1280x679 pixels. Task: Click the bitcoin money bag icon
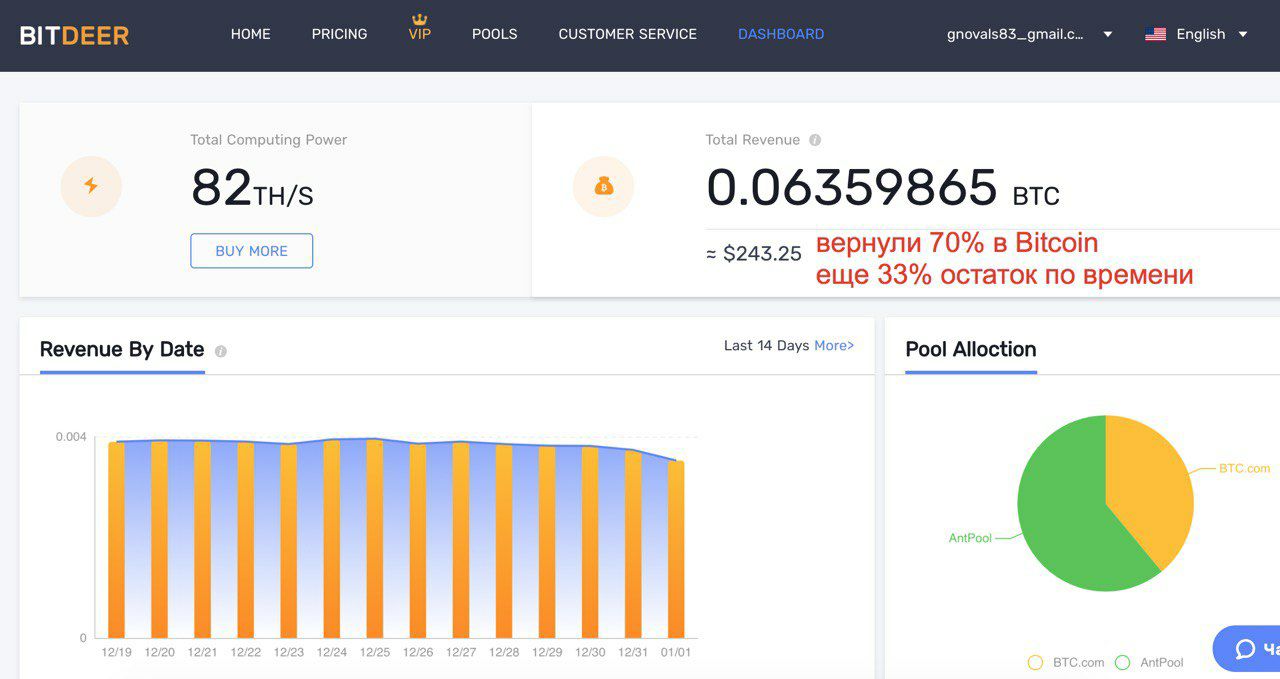603,186
